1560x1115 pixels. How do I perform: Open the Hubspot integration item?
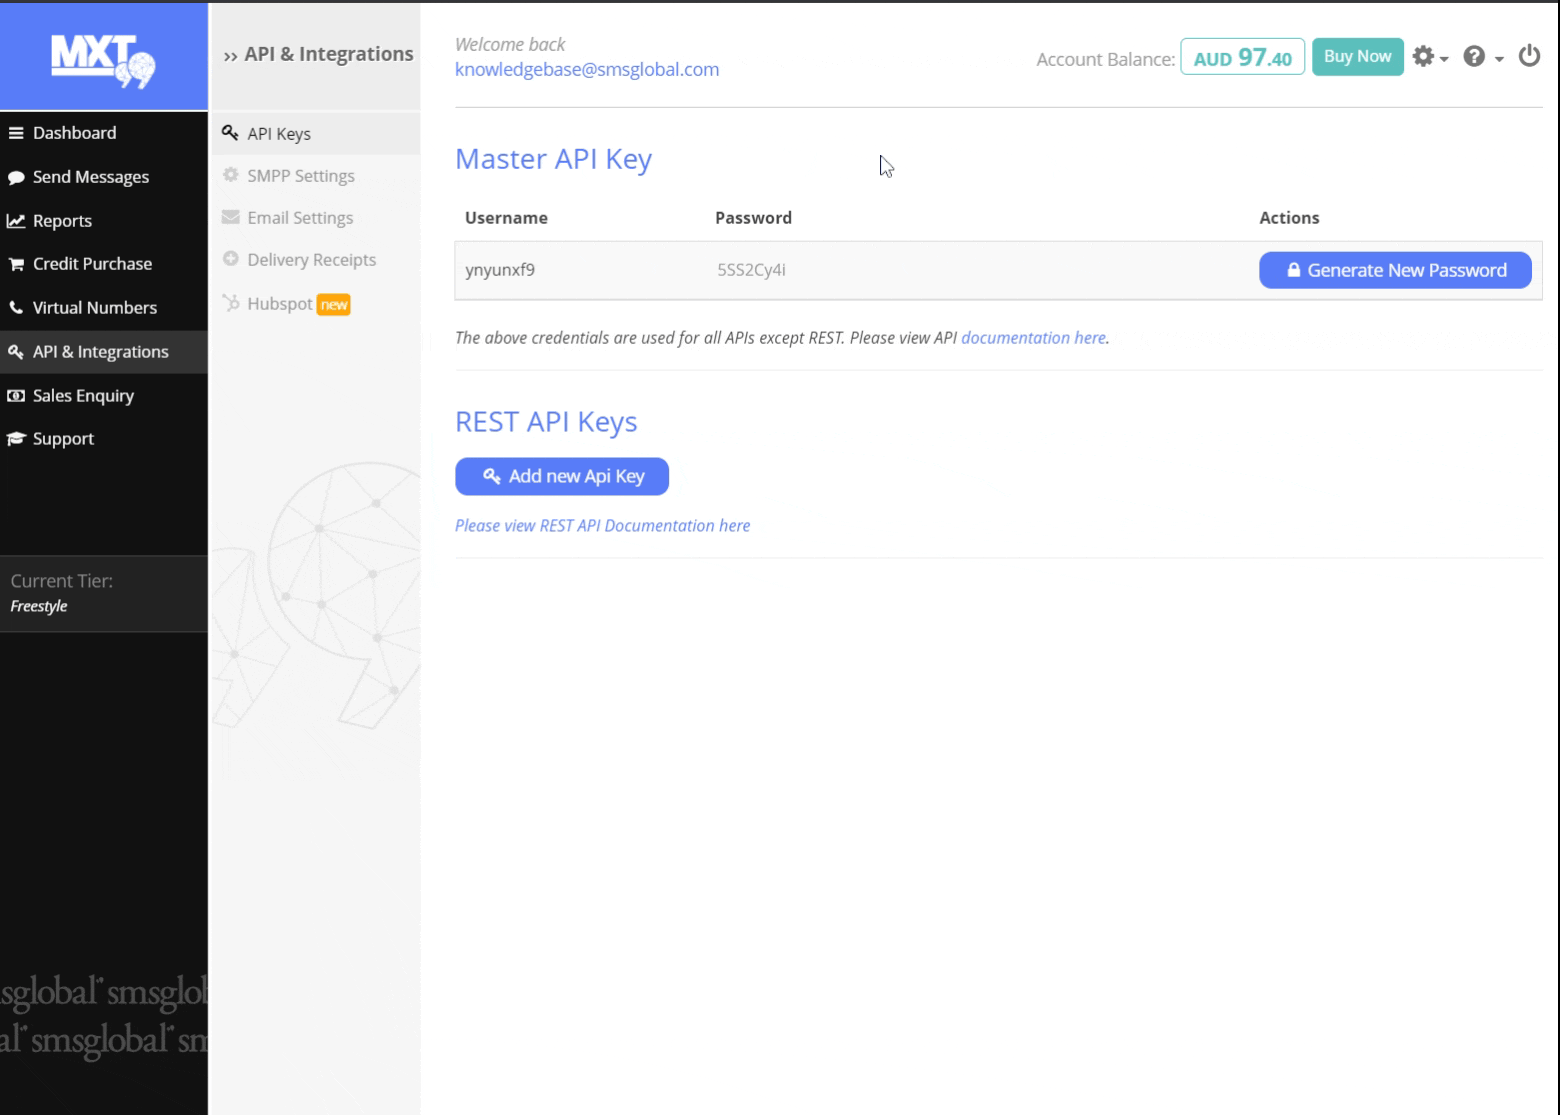pos(280,304)
